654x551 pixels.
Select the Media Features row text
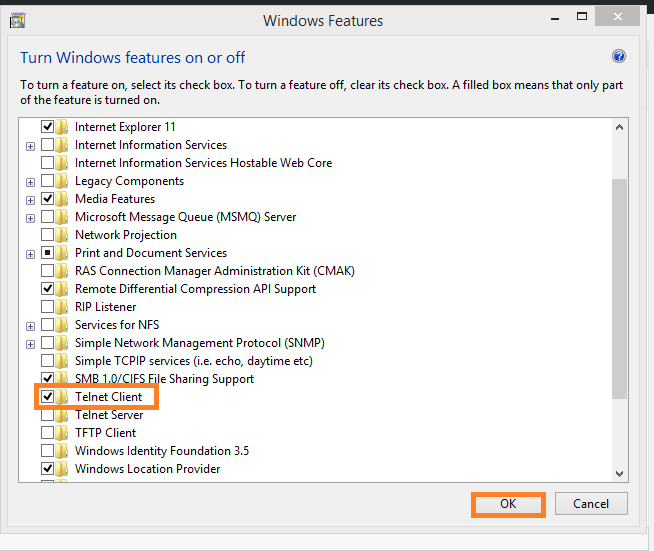115,199
